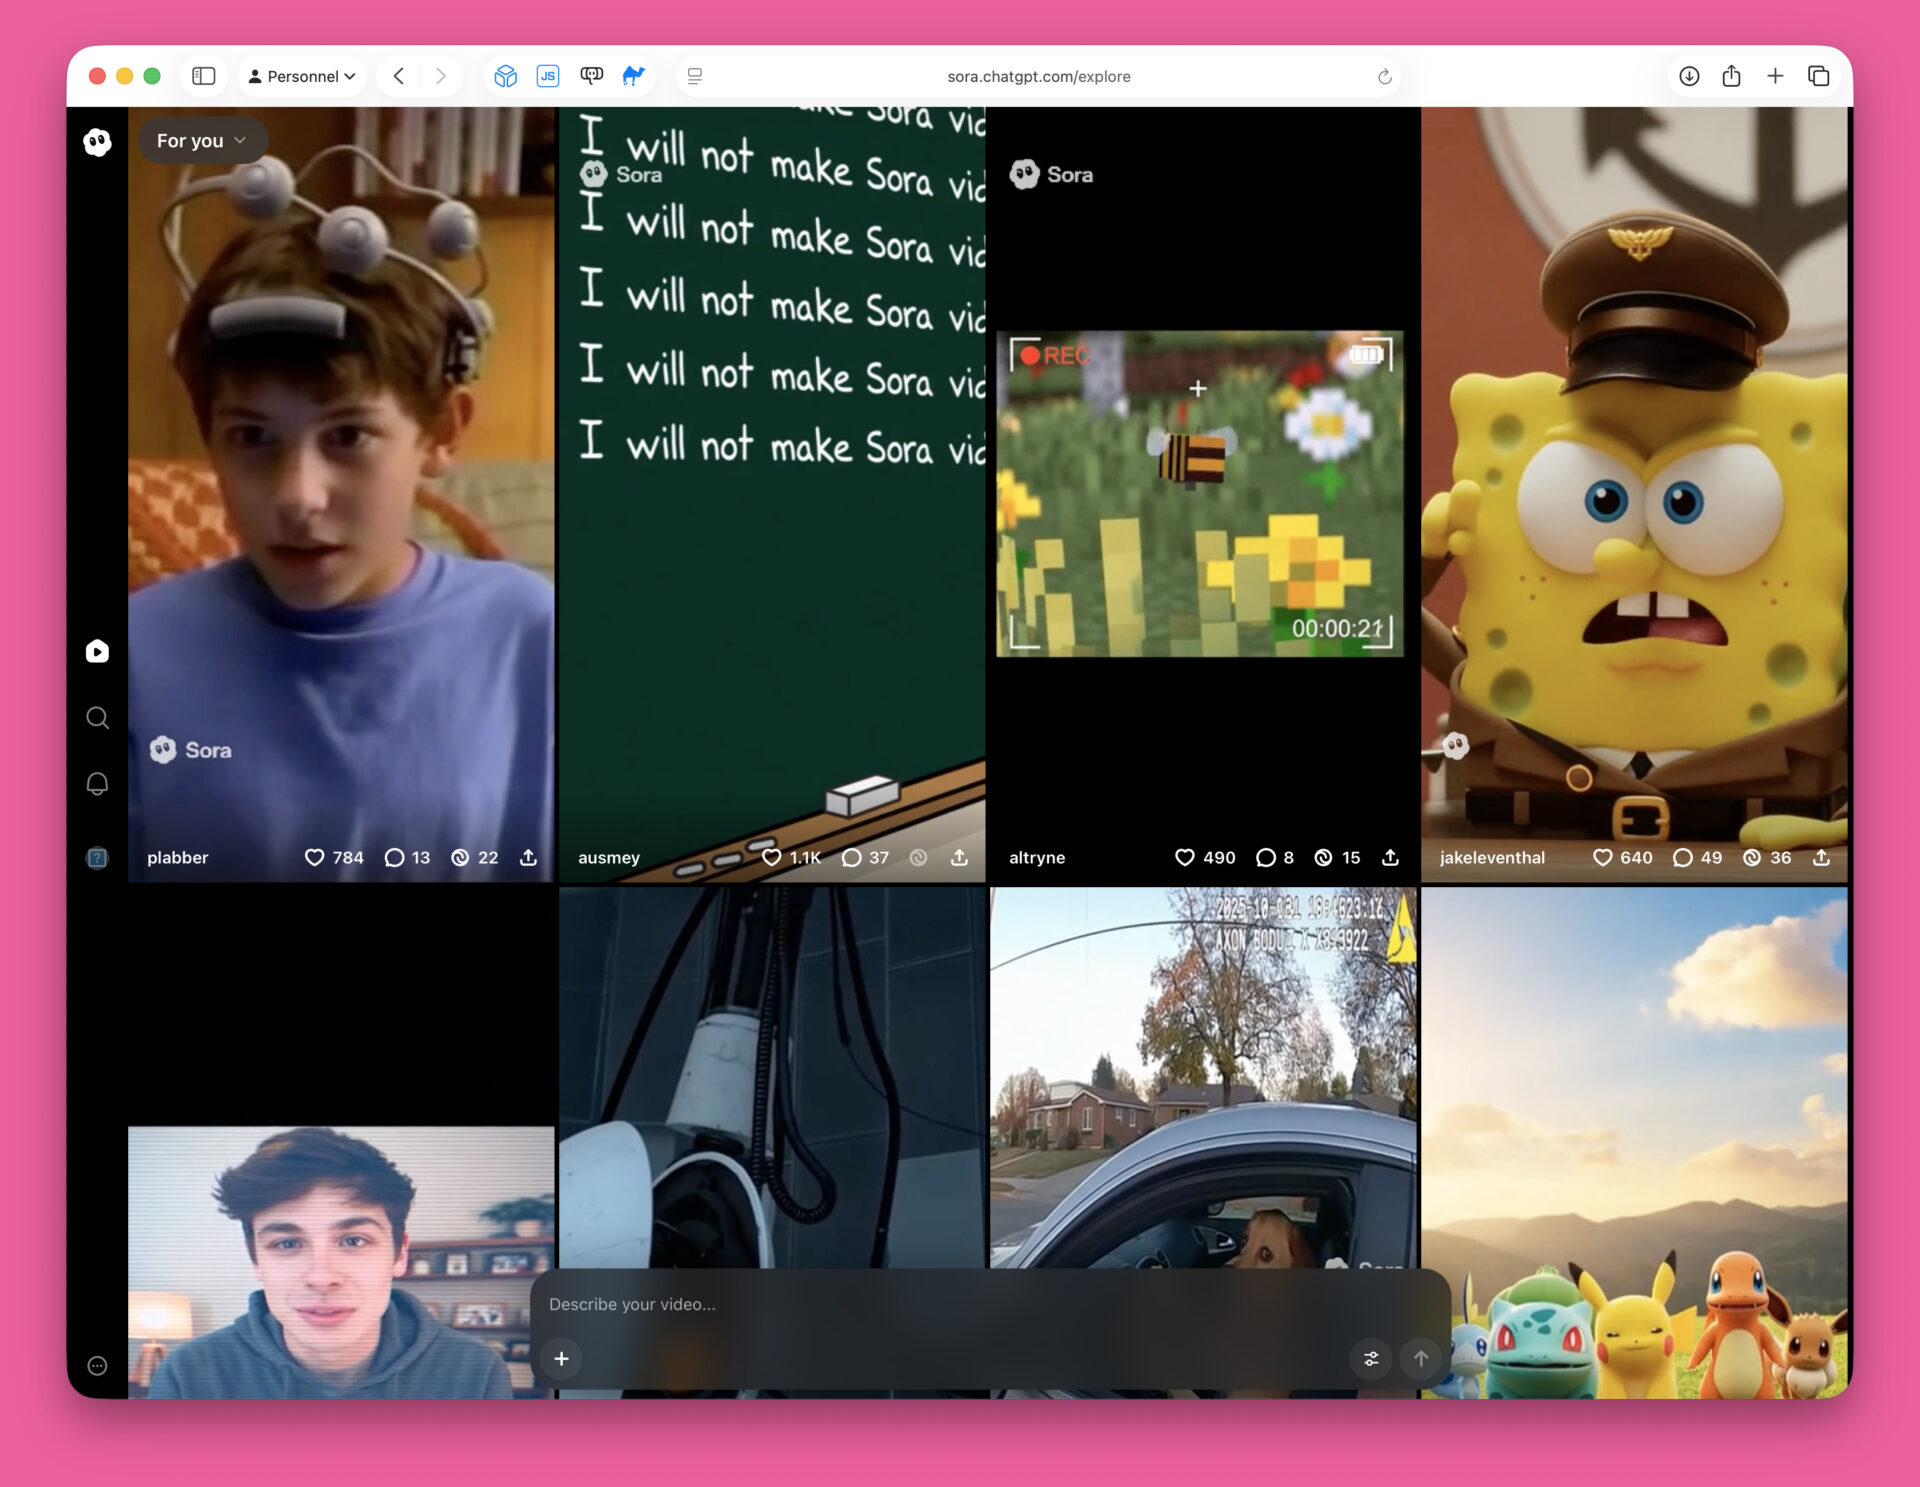This screenshot has width=1920, height=1487.
Task: Open the Personnel profile dropdown
Action: point(302,76)
